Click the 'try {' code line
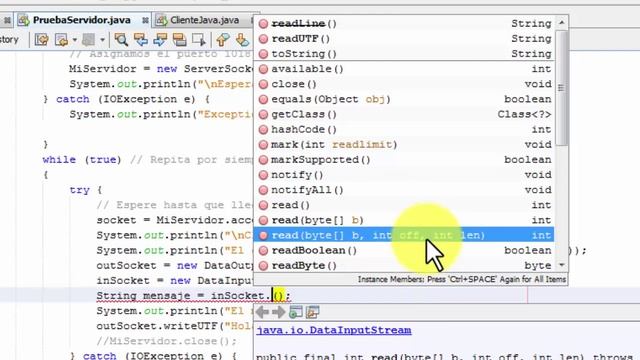Viewport: 640px width, 360px height. 86,190
